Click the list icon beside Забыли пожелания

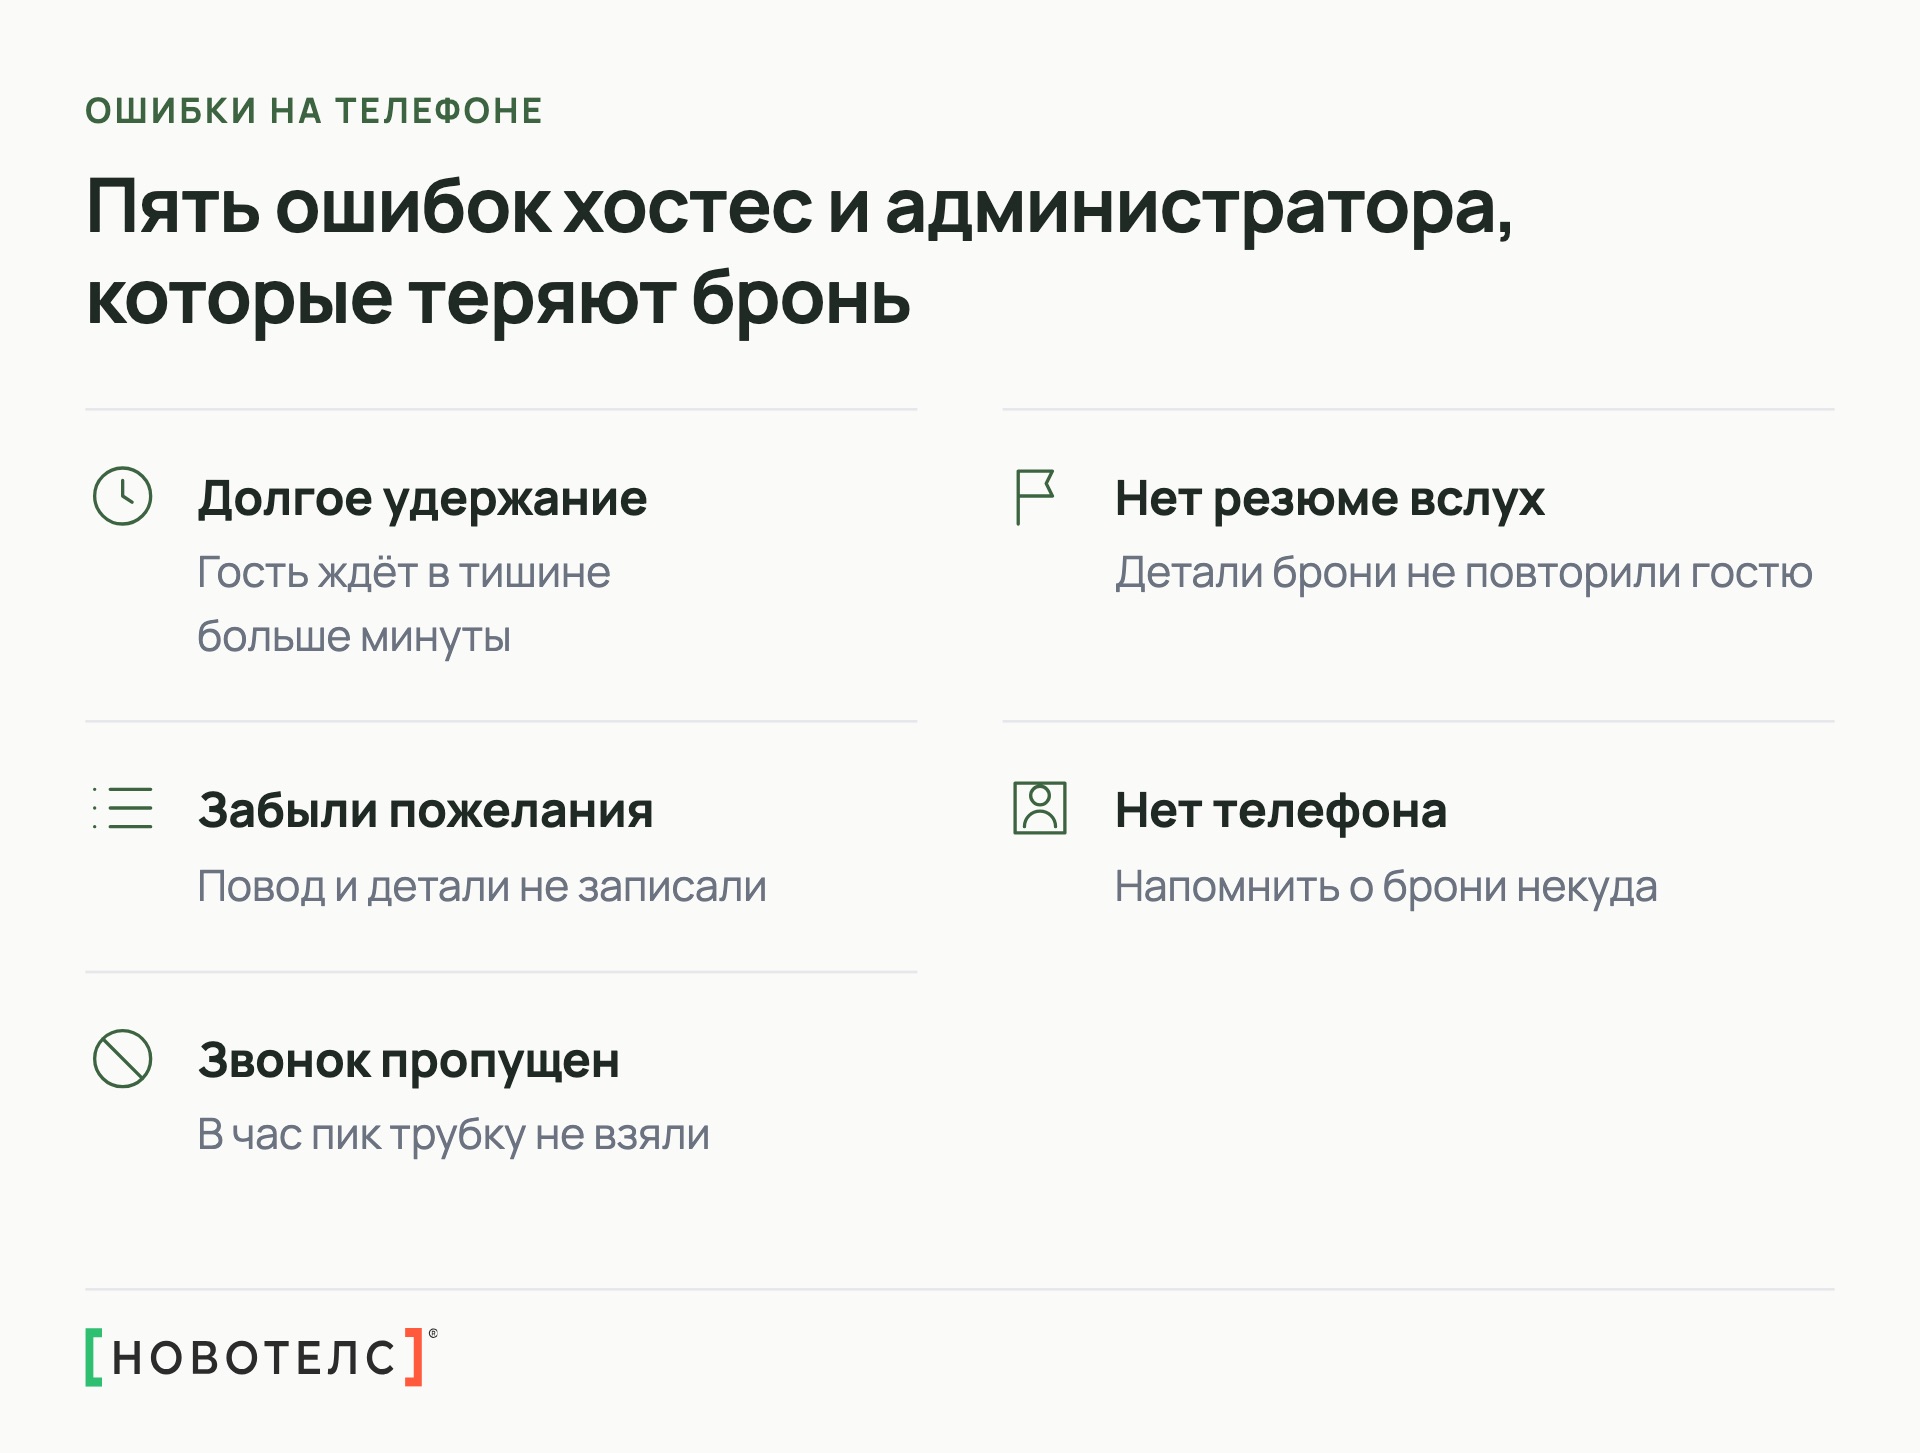coord(122,808)
